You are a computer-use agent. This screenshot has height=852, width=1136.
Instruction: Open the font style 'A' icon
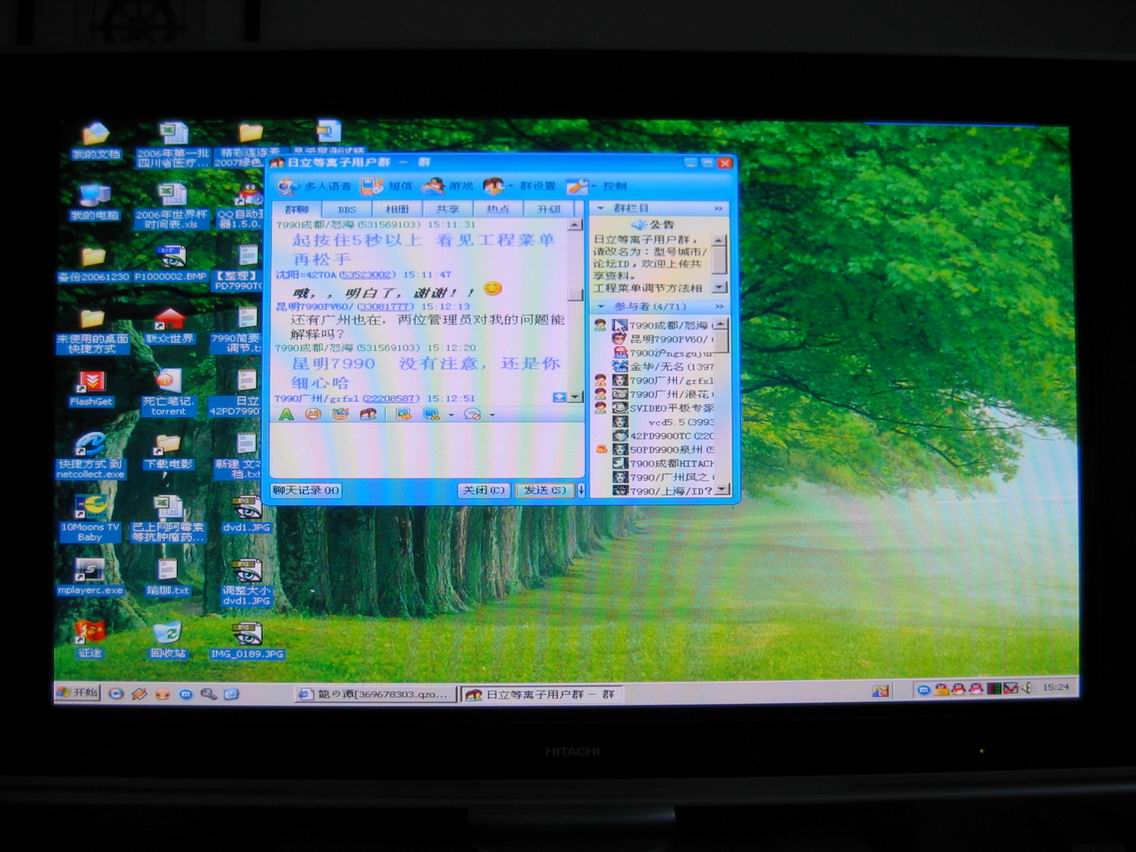[x=285, y=414]
